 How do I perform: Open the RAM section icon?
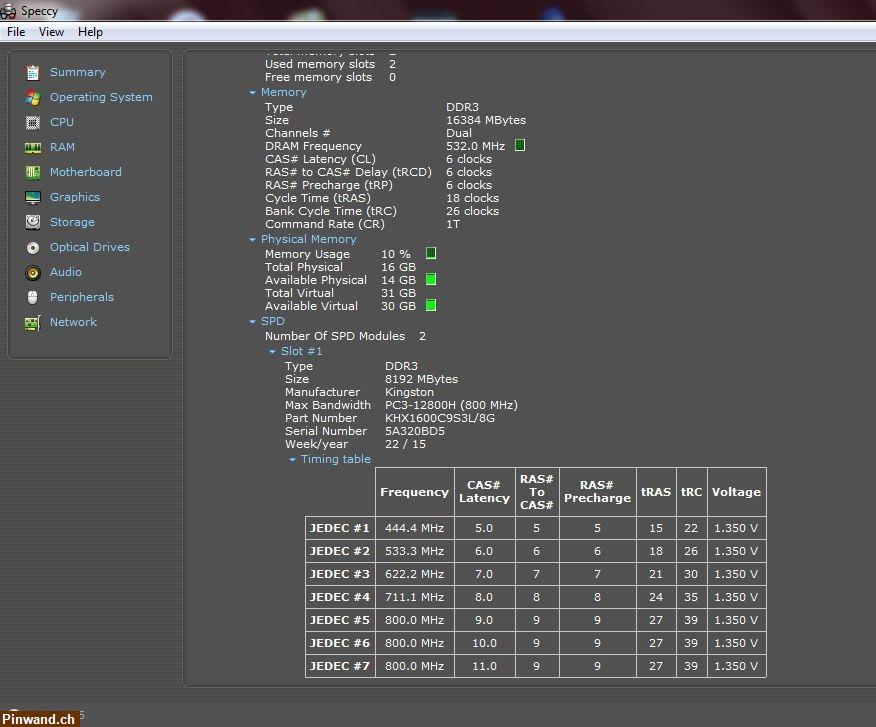(x=33, y=147)
